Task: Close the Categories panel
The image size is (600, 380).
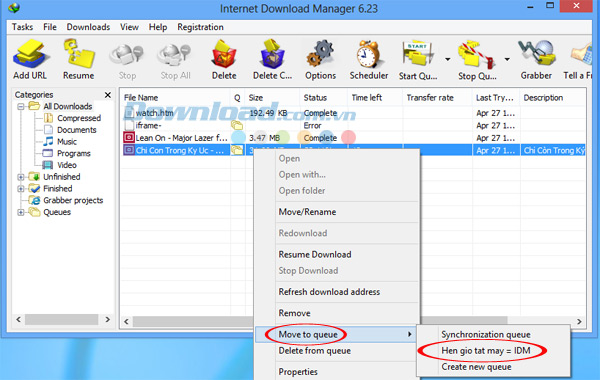Action: pos(108,95)
